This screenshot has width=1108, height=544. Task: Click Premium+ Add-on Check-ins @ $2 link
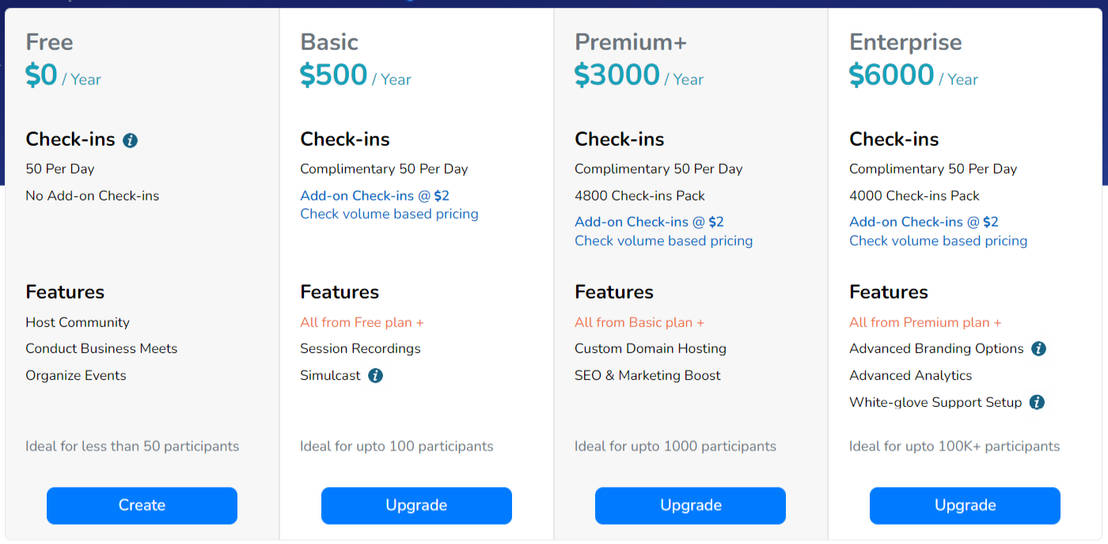649,222
